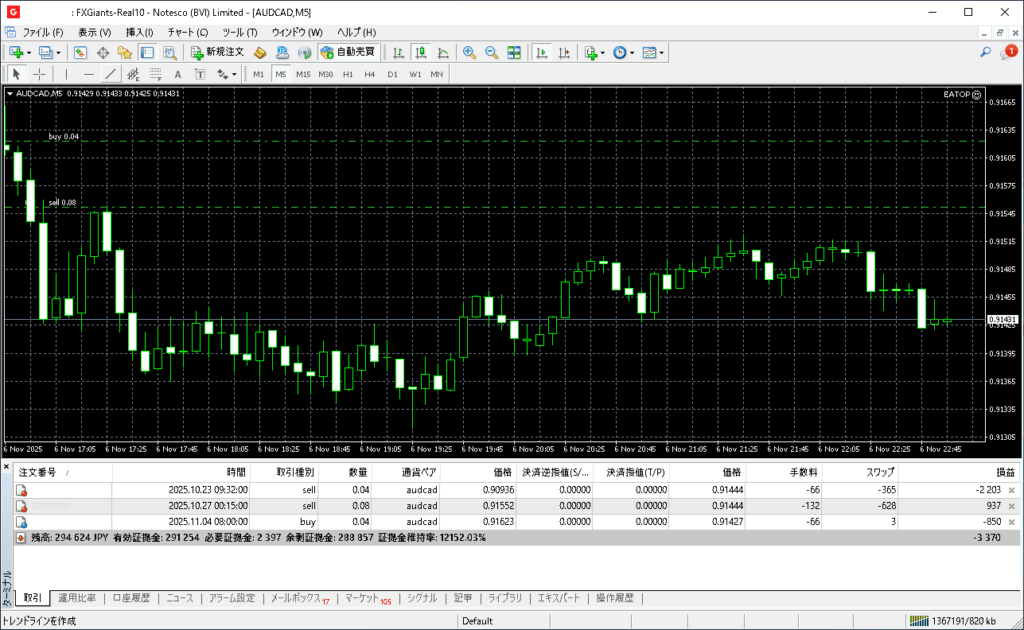The width and height of the screenshot is (1024, 630).
Task: Select the trendline drawing tool
Action: coord(111,74)
